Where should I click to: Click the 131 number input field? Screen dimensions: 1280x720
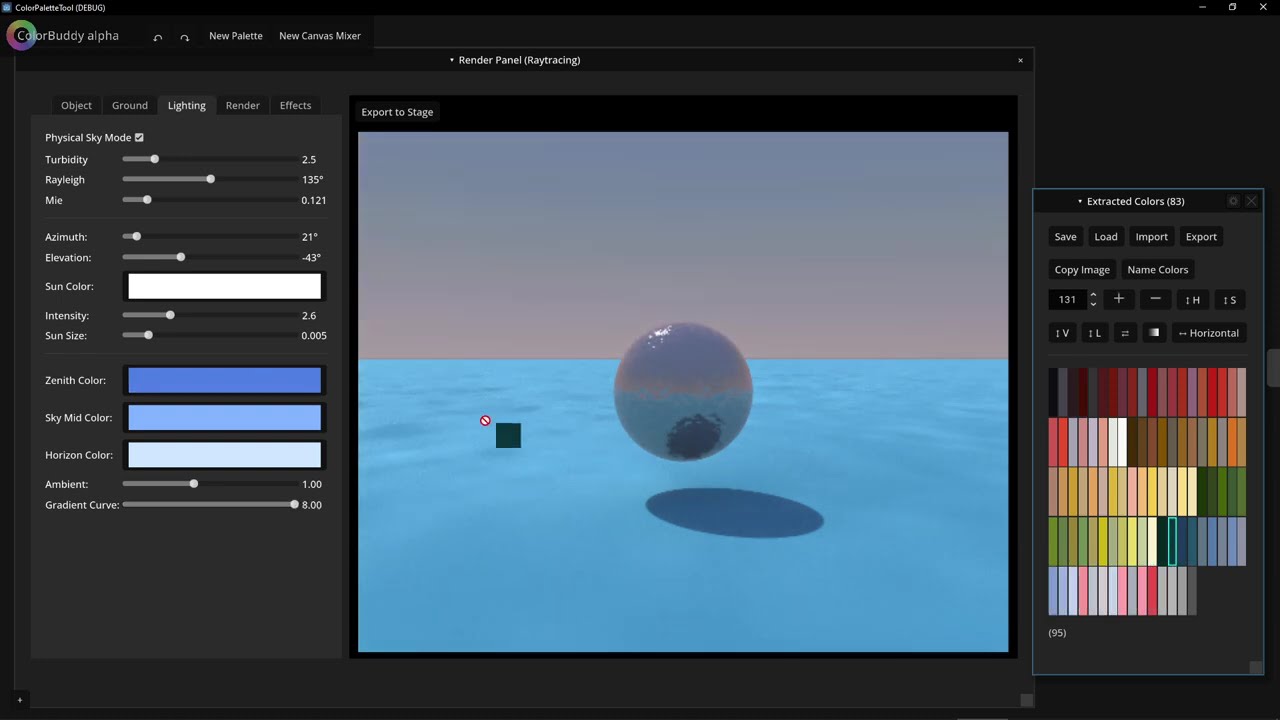coord(1068,300)
